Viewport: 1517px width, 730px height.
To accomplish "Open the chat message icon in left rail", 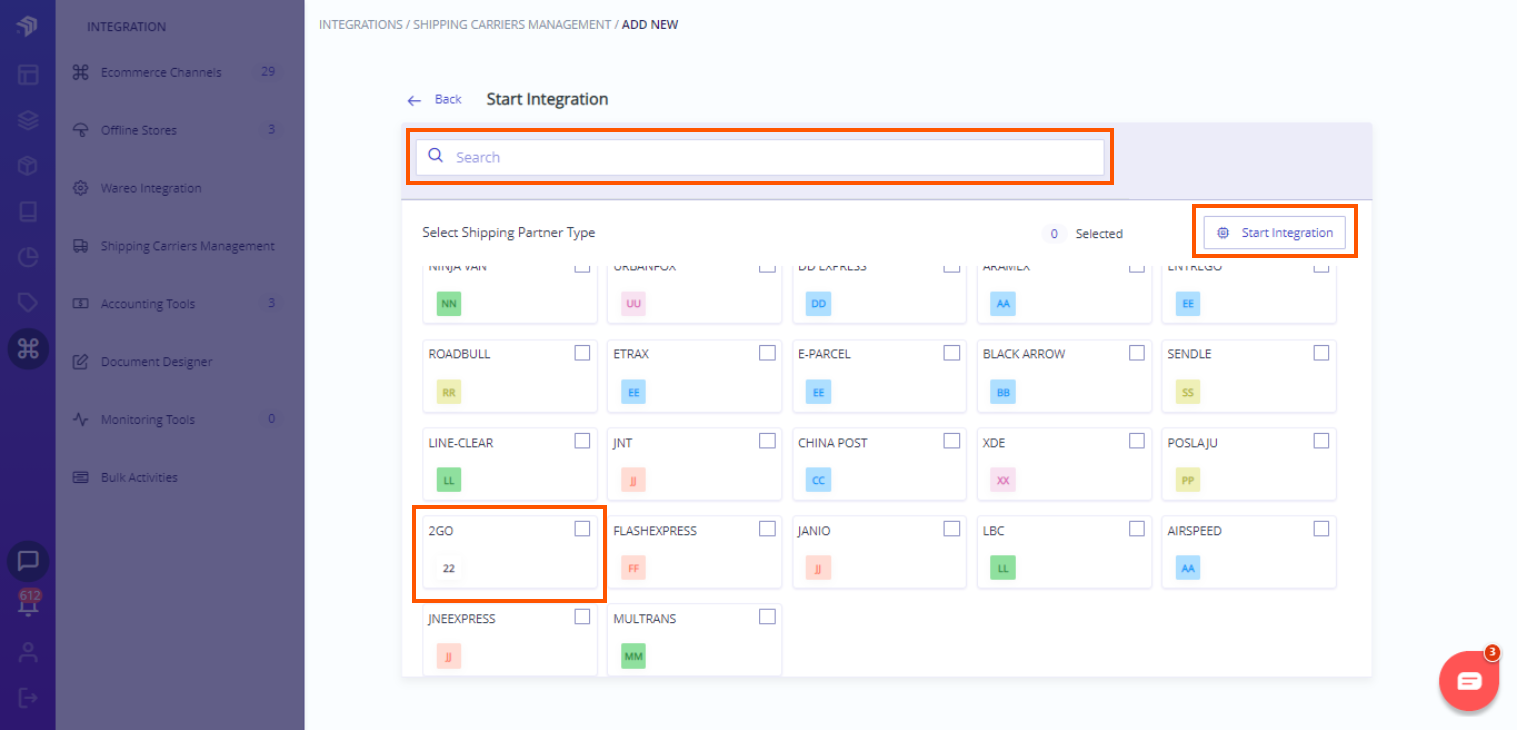I will [x=28, y=560].
